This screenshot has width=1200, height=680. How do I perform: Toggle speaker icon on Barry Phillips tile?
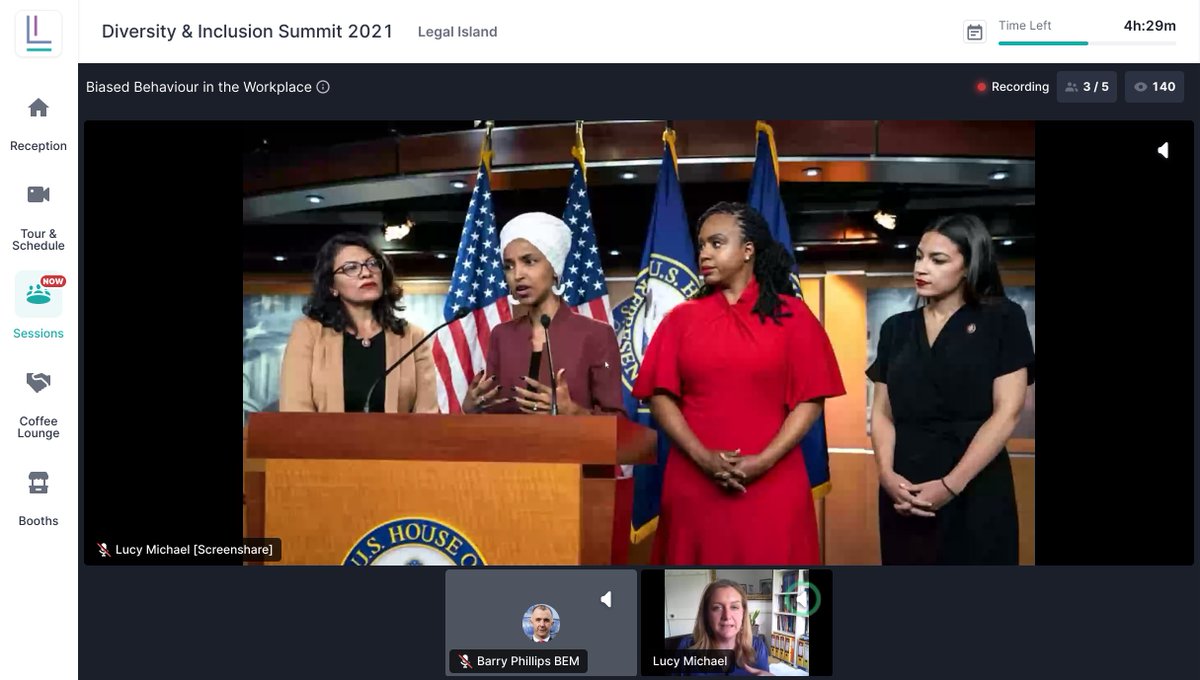point(606,599)
